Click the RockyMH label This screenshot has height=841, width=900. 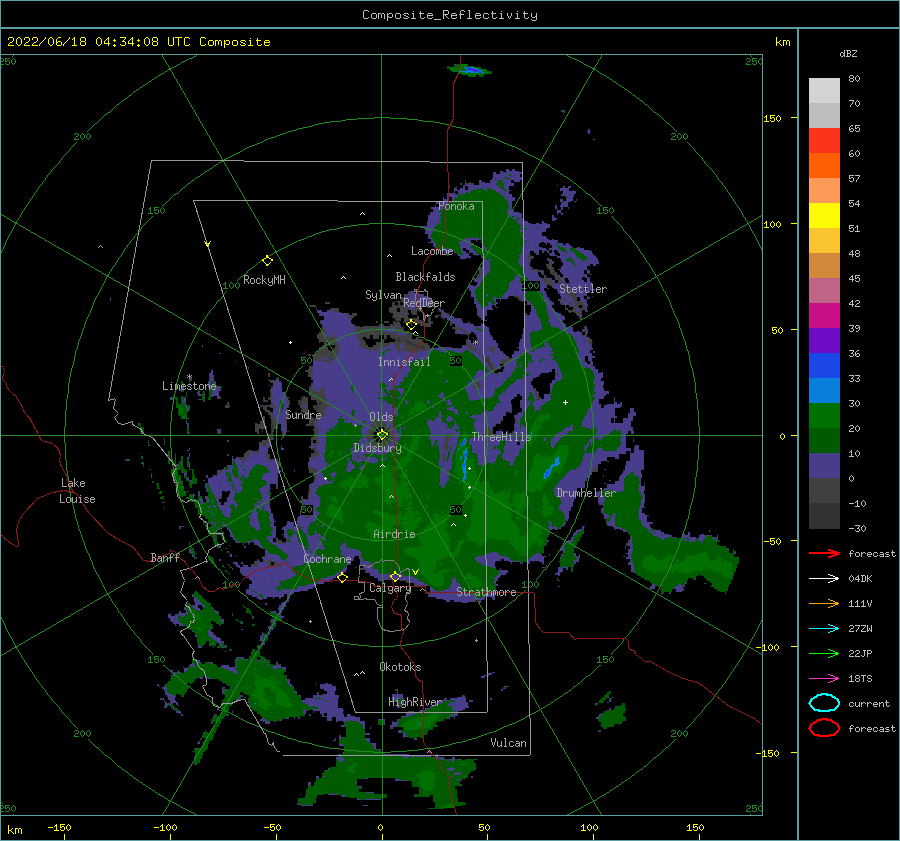tap(264, 280)
